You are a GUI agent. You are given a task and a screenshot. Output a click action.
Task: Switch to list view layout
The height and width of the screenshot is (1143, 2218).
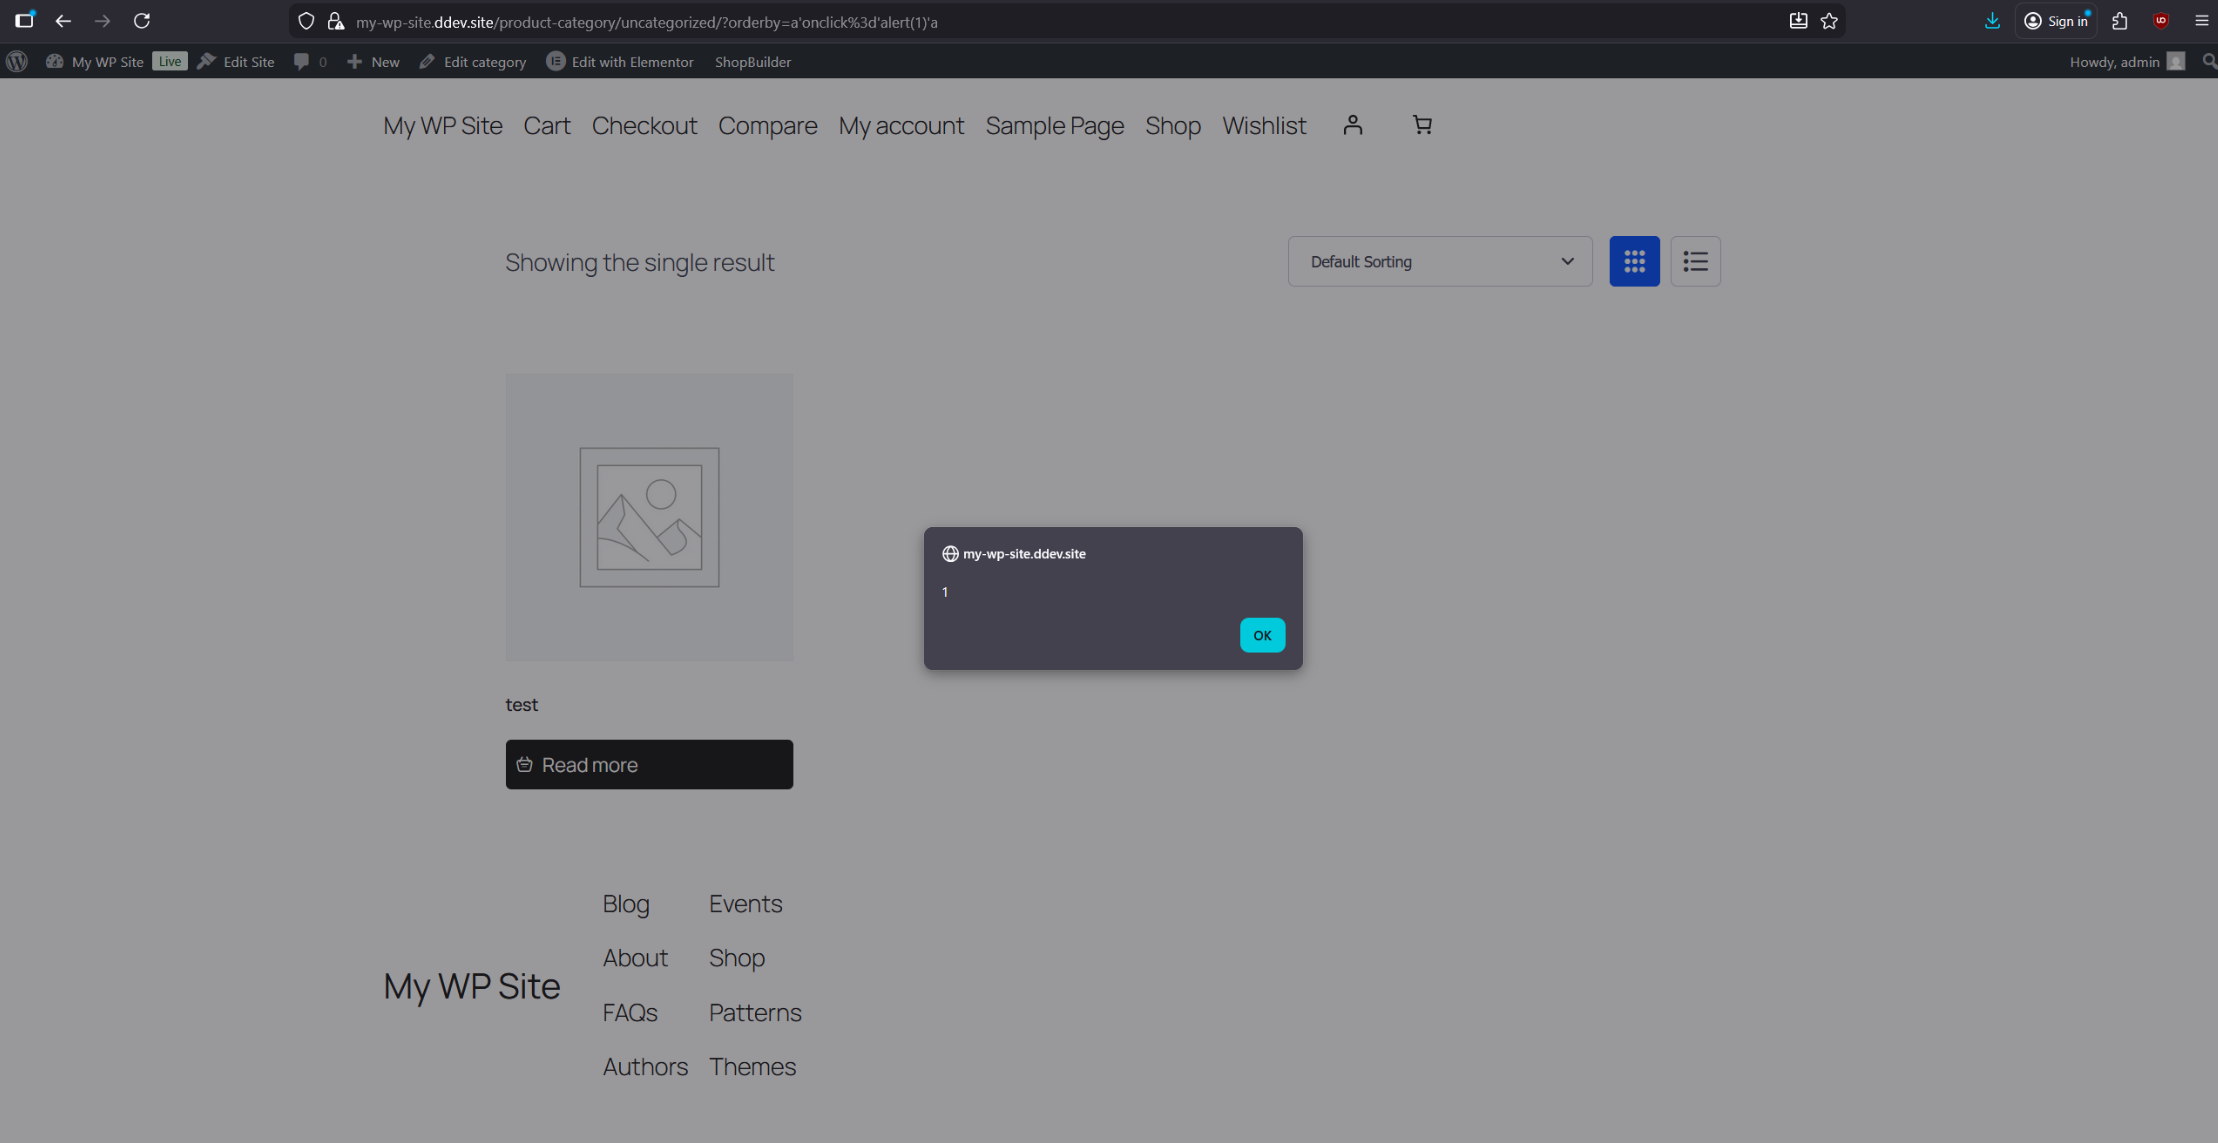pos(1695,261)
